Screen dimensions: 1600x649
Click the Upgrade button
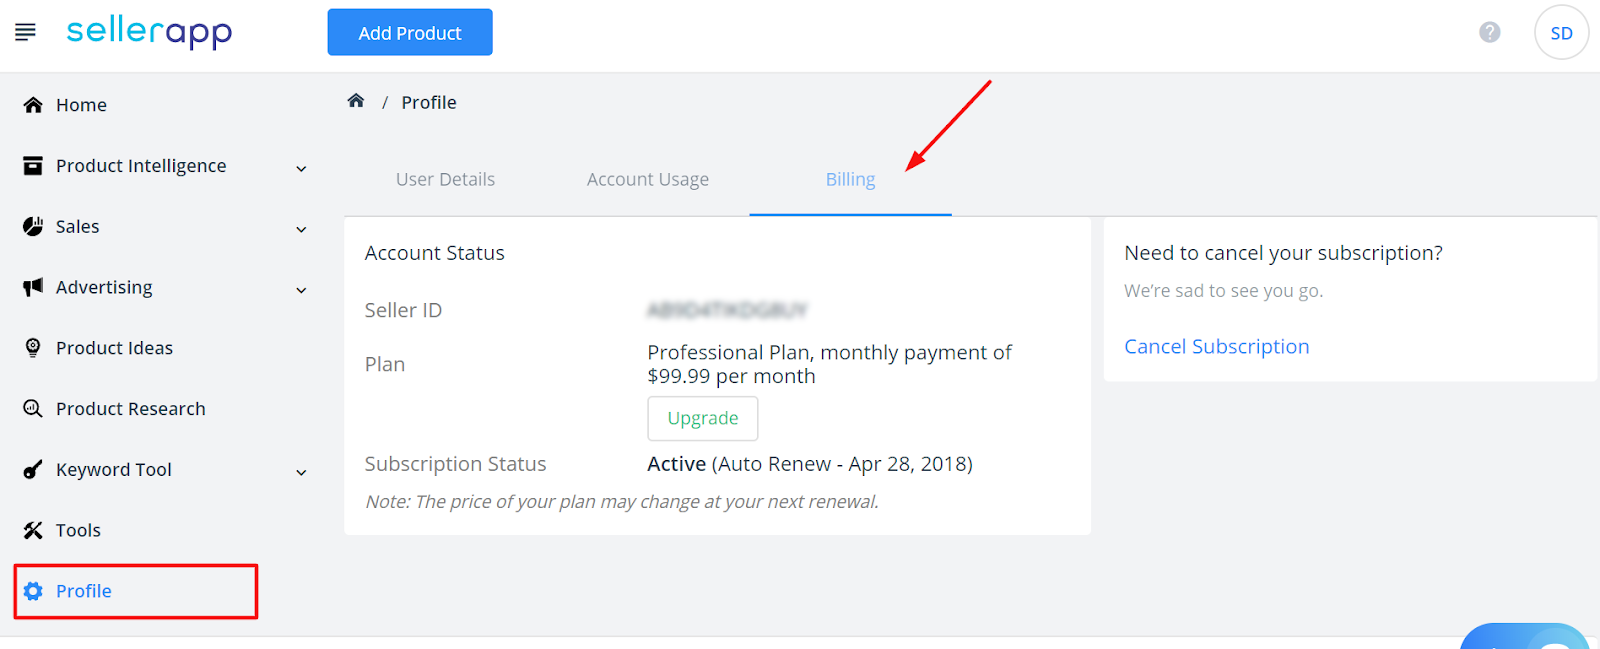703,418
